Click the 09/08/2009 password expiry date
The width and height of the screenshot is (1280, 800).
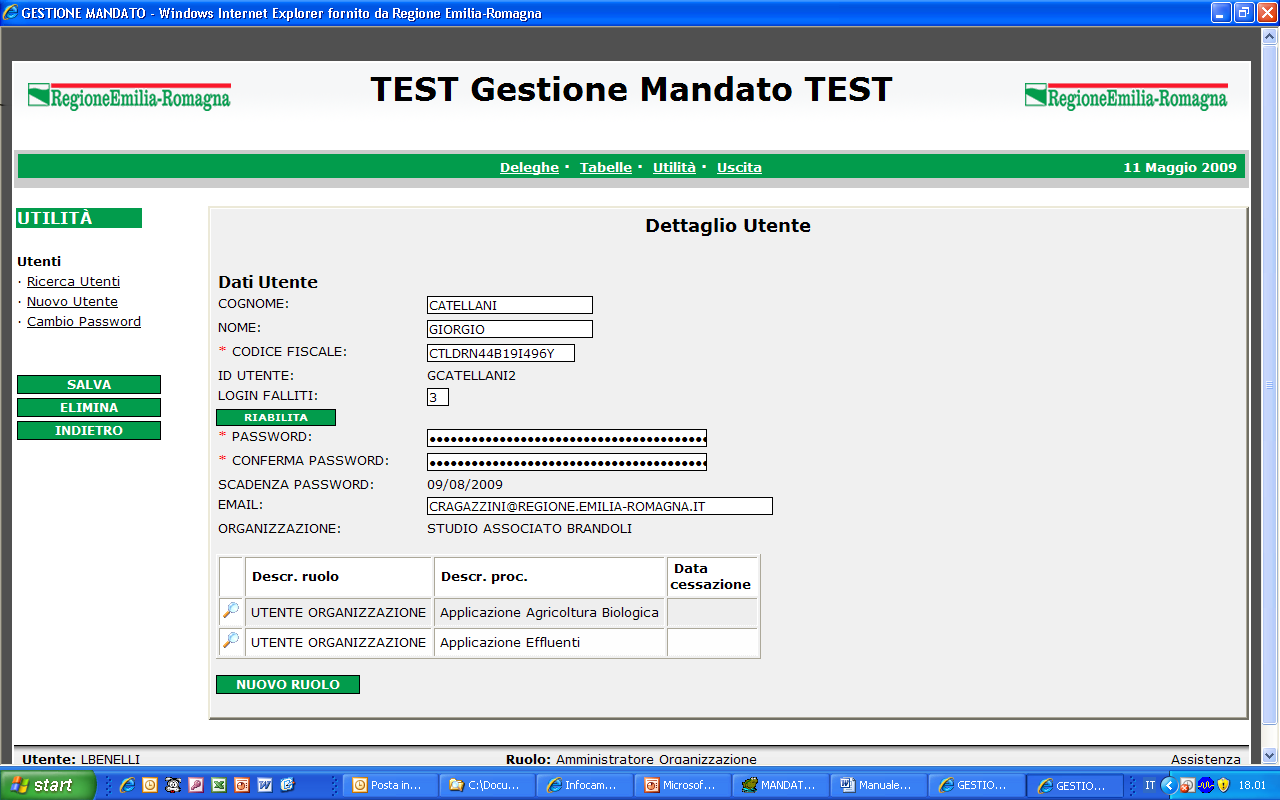(x=465, y=485)
